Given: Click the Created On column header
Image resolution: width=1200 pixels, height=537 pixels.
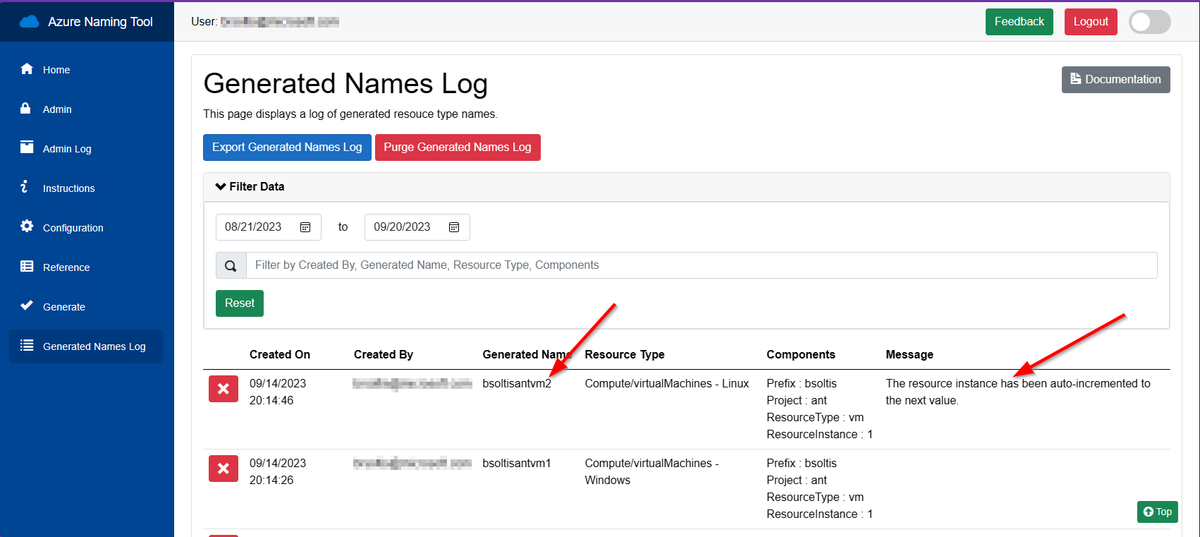Looking at the screenshot, I should pos(280,354).
